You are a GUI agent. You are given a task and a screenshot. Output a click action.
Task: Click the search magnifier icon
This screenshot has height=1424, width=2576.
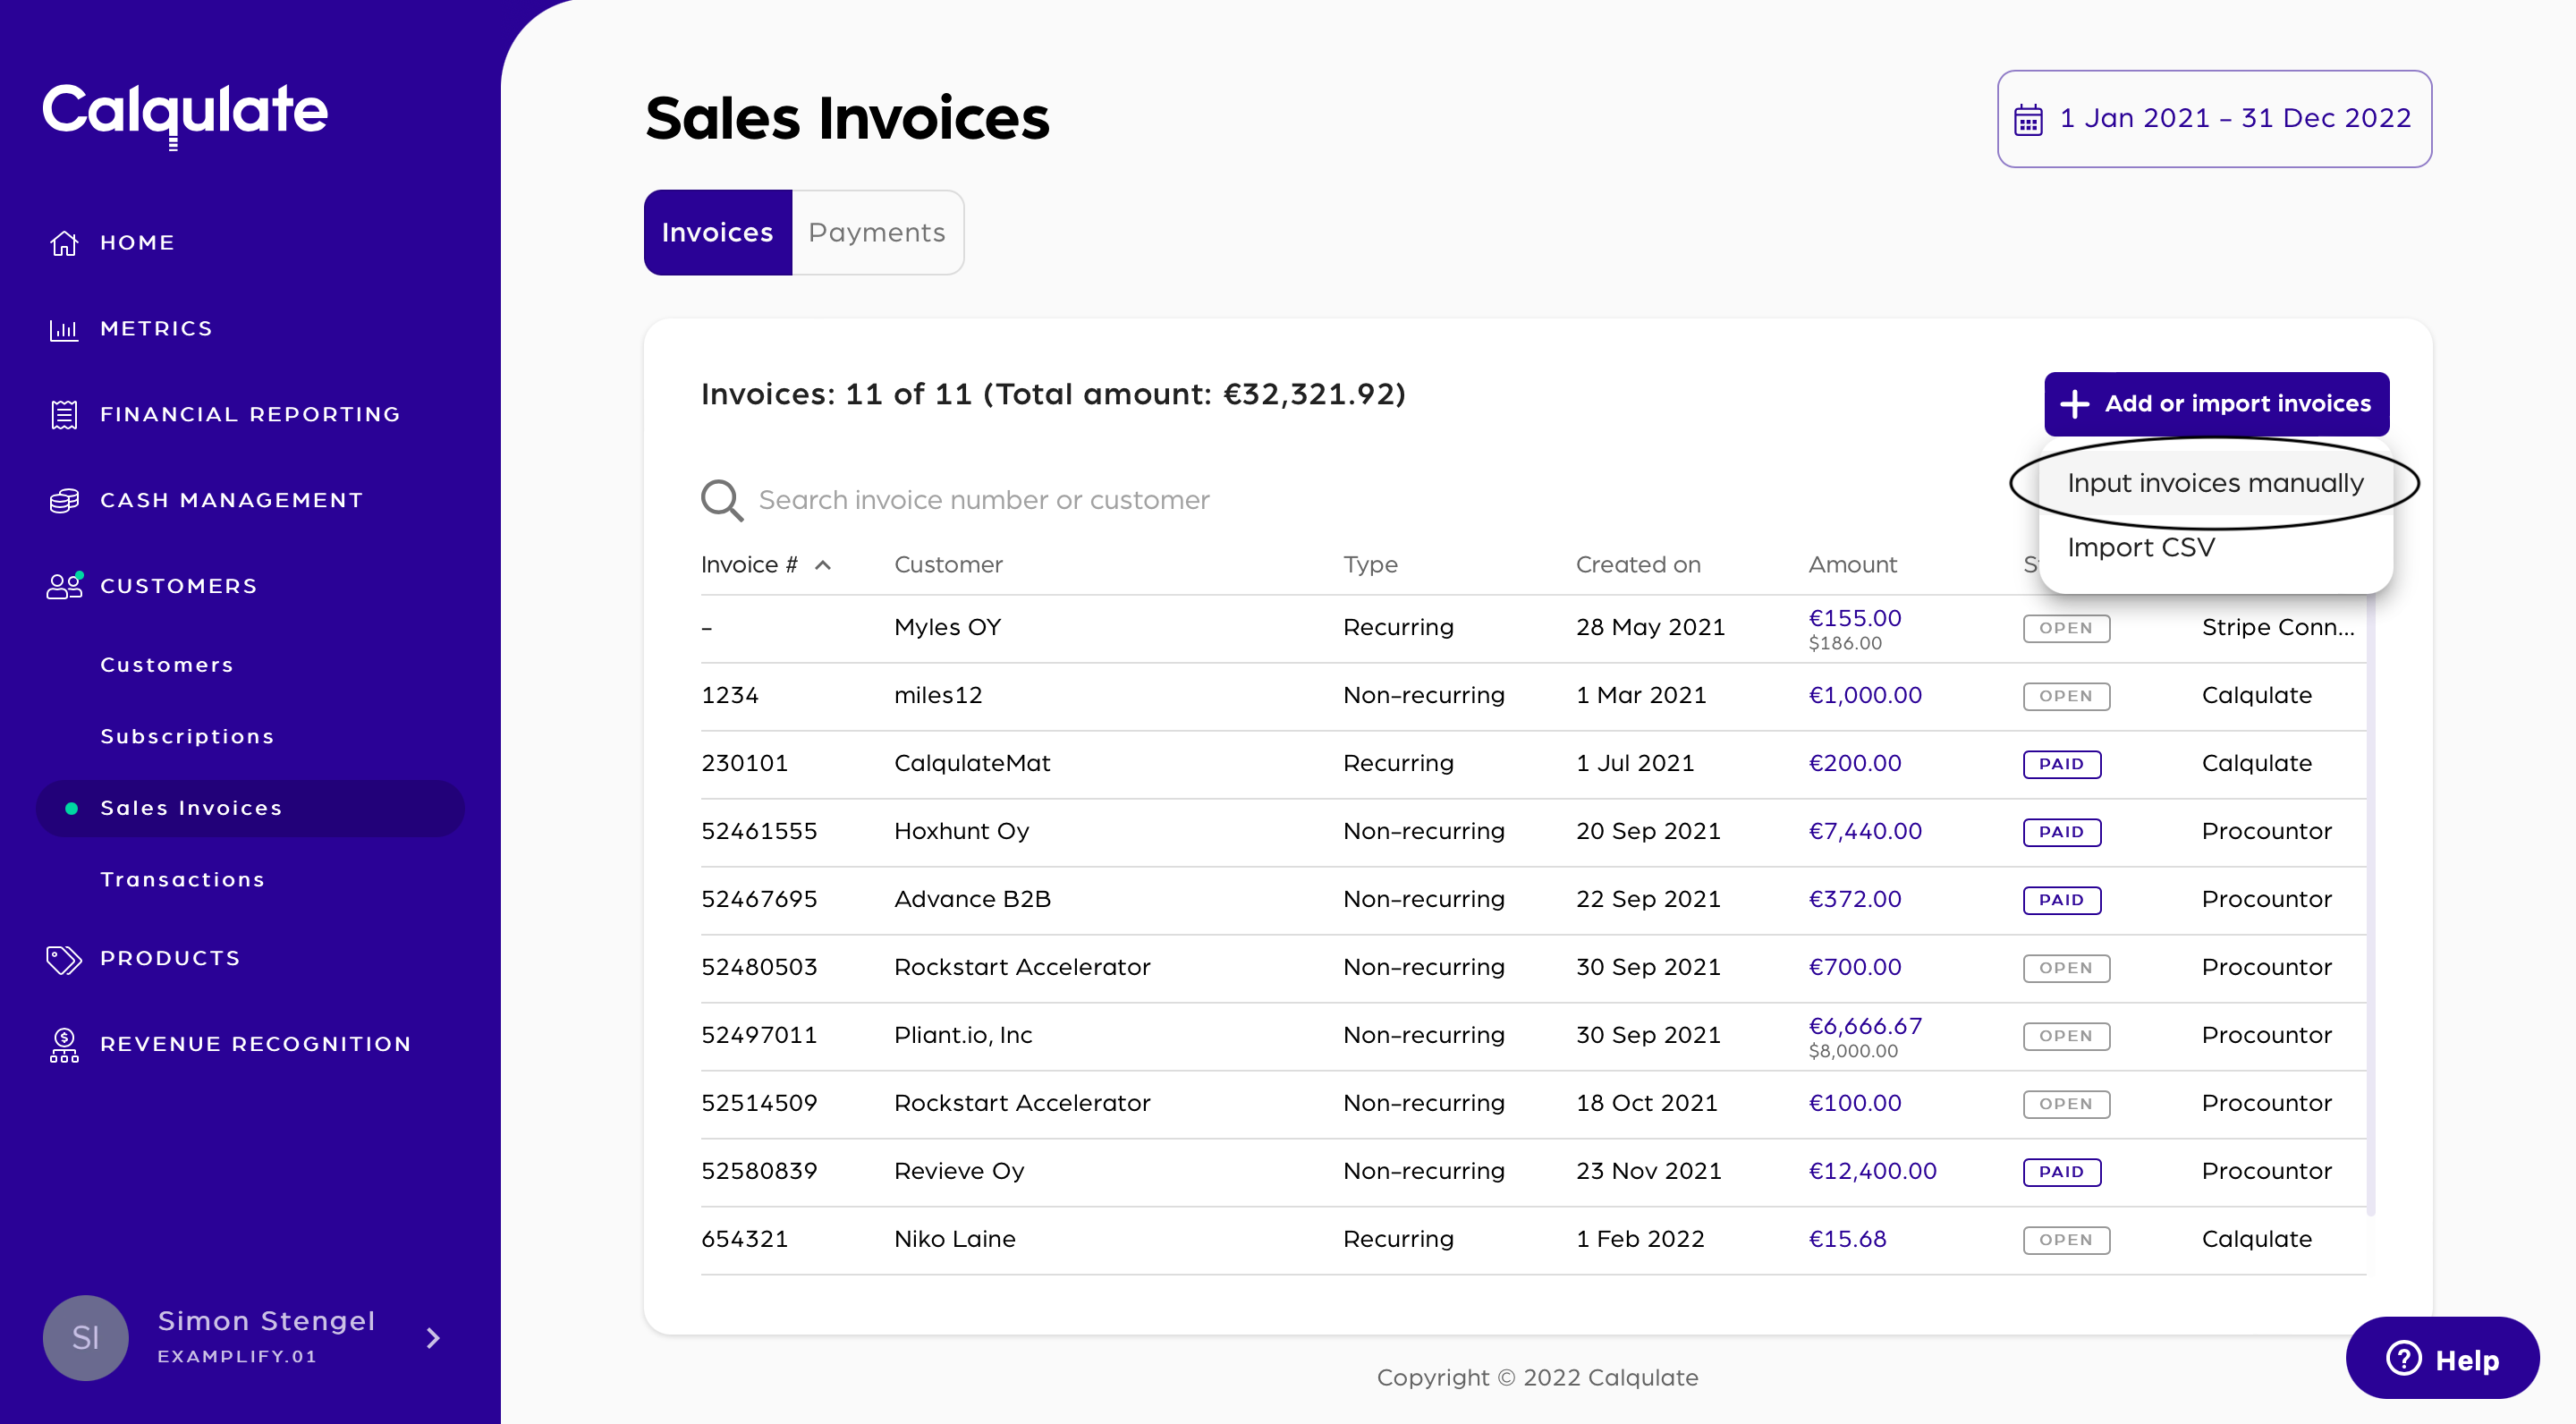pyautogui.click(x=721, y=500)
